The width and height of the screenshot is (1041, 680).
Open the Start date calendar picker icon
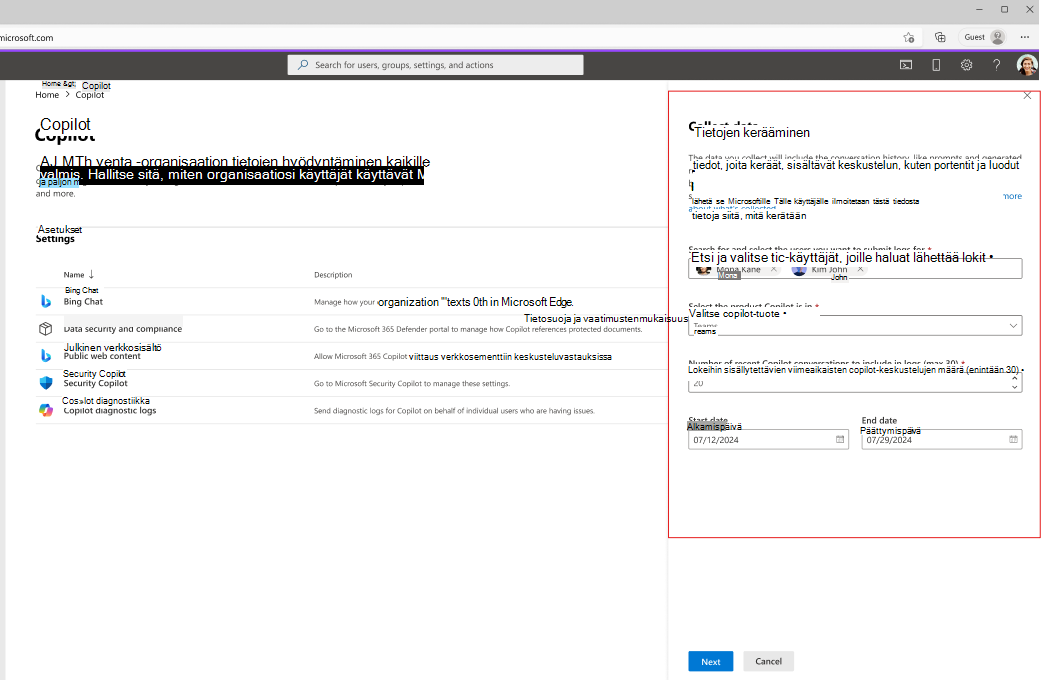click(840, 440)
